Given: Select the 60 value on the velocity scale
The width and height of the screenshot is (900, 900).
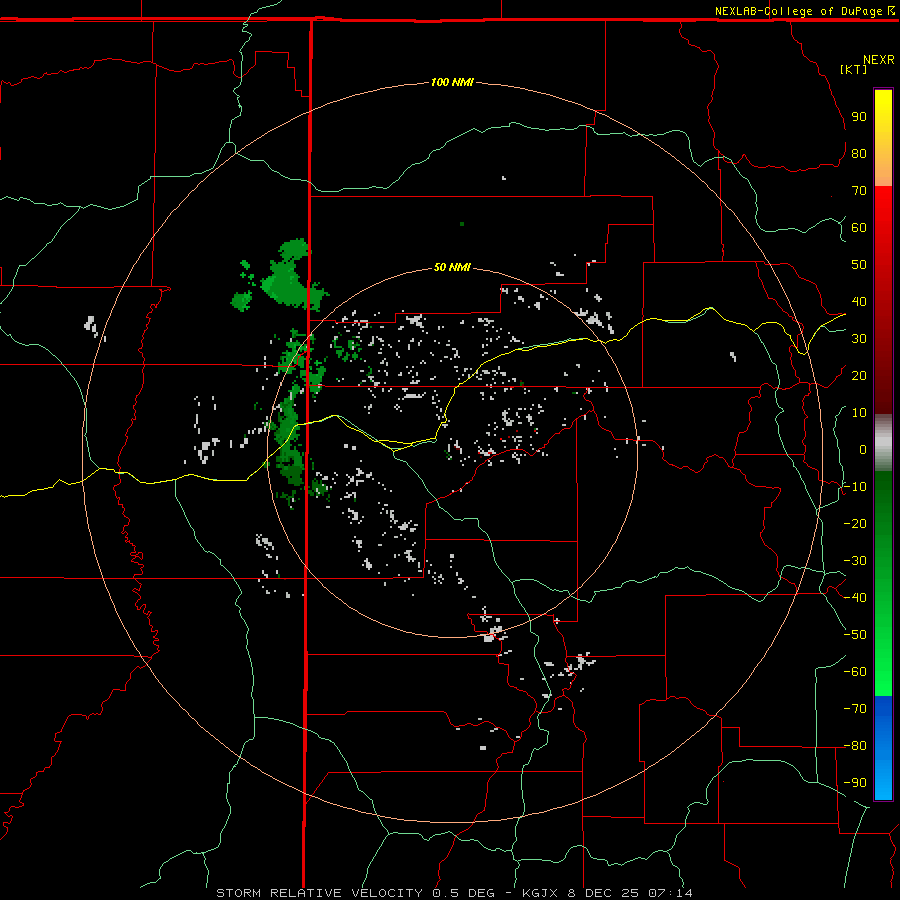Looking at the screenshot, I should pyautogui.click(x=859, y=227).
